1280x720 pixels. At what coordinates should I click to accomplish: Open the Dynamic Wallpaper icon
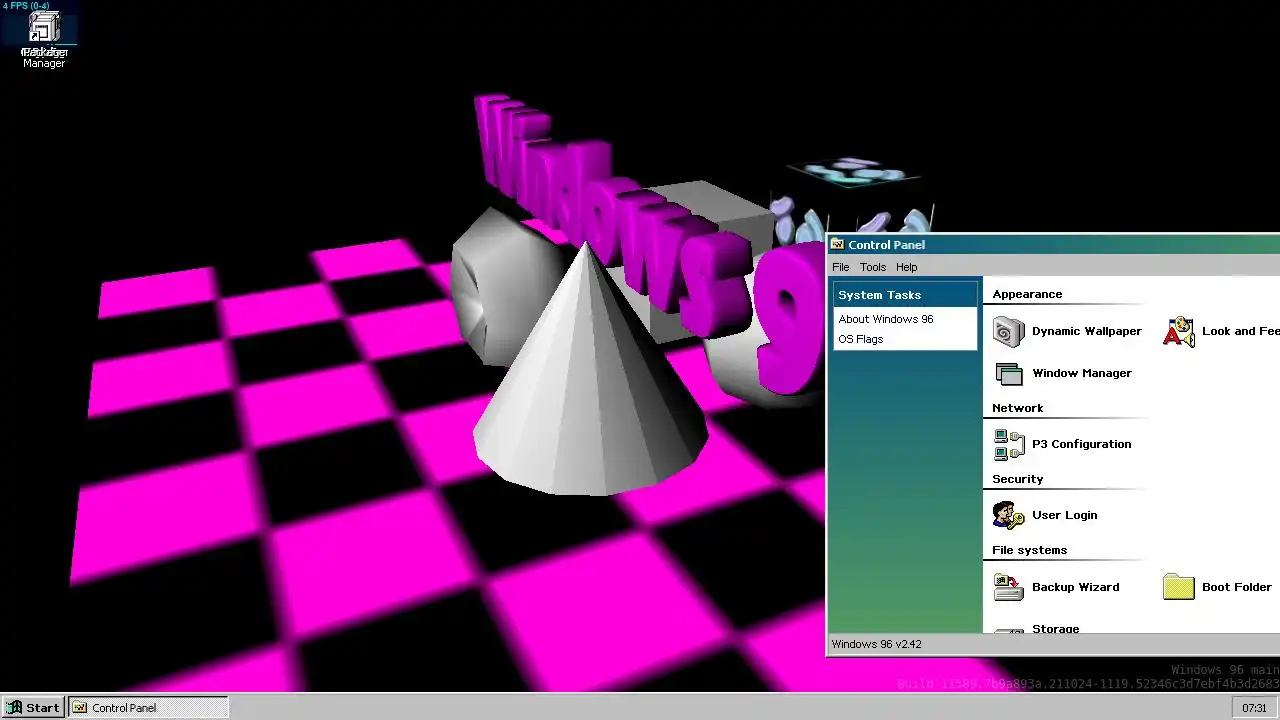pyautogui.click(x=1009, y=331)
